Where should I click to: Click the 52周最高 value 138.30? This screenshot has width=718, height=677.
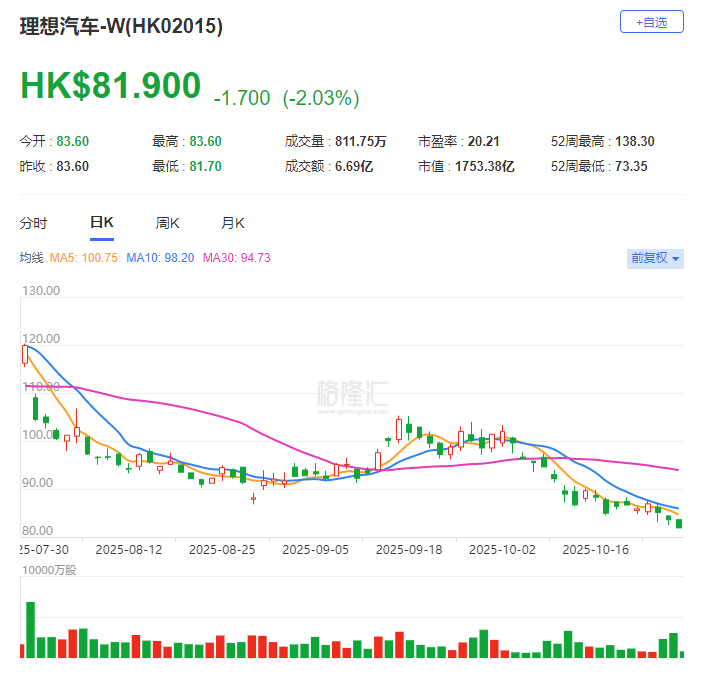tap(633, 141)
